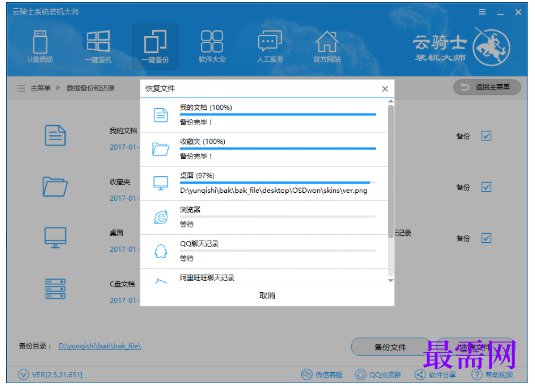Viewport: 535px width, 386px height.
Task: Click the 收藏夹 100% progress bar
Action: pos(278,149)
